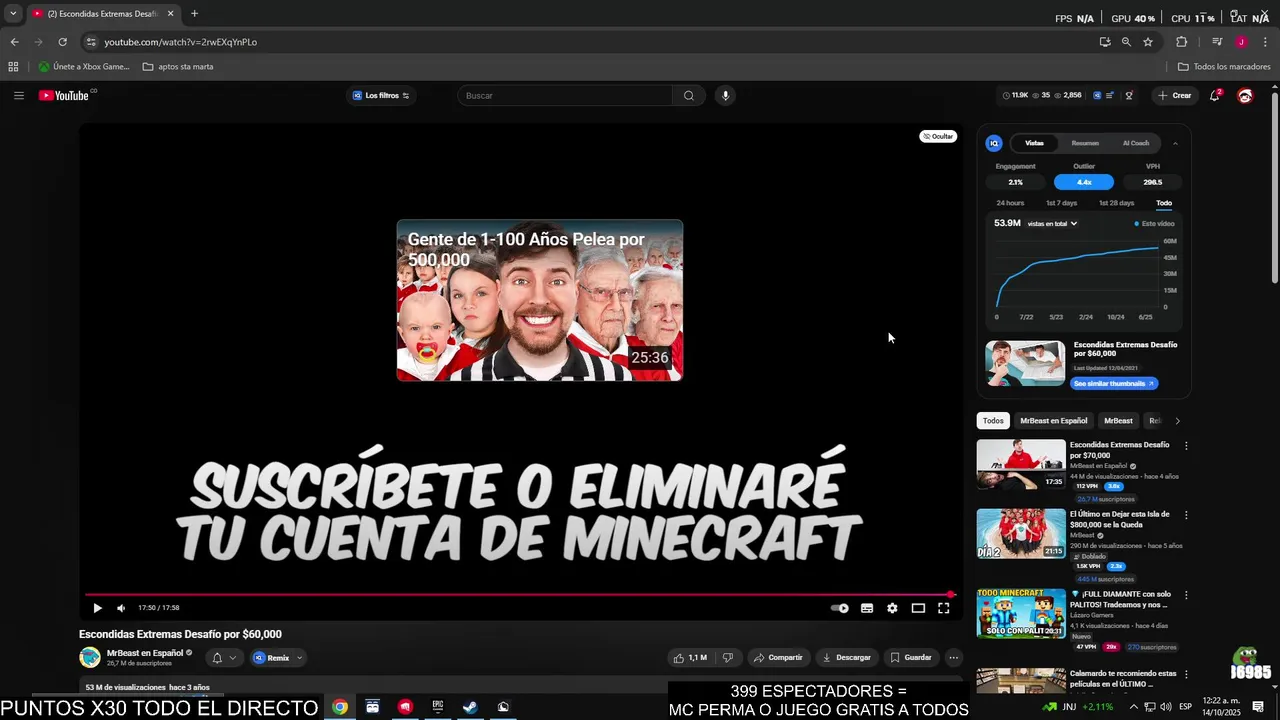Image resolution: width=1280 pixels, height=720 pixels.
Task: Dislike the video
Action: pos(727,658)
